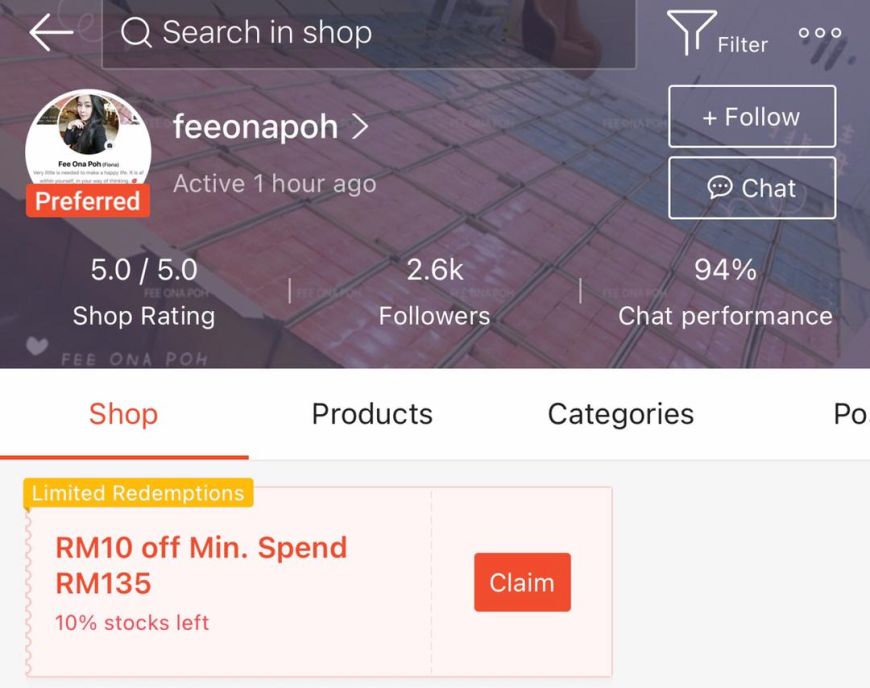The height and width of the screenshot is (688, 870).
Task: View the 5.0 / 5.0 Shop Rating
Action: [144, 292]
